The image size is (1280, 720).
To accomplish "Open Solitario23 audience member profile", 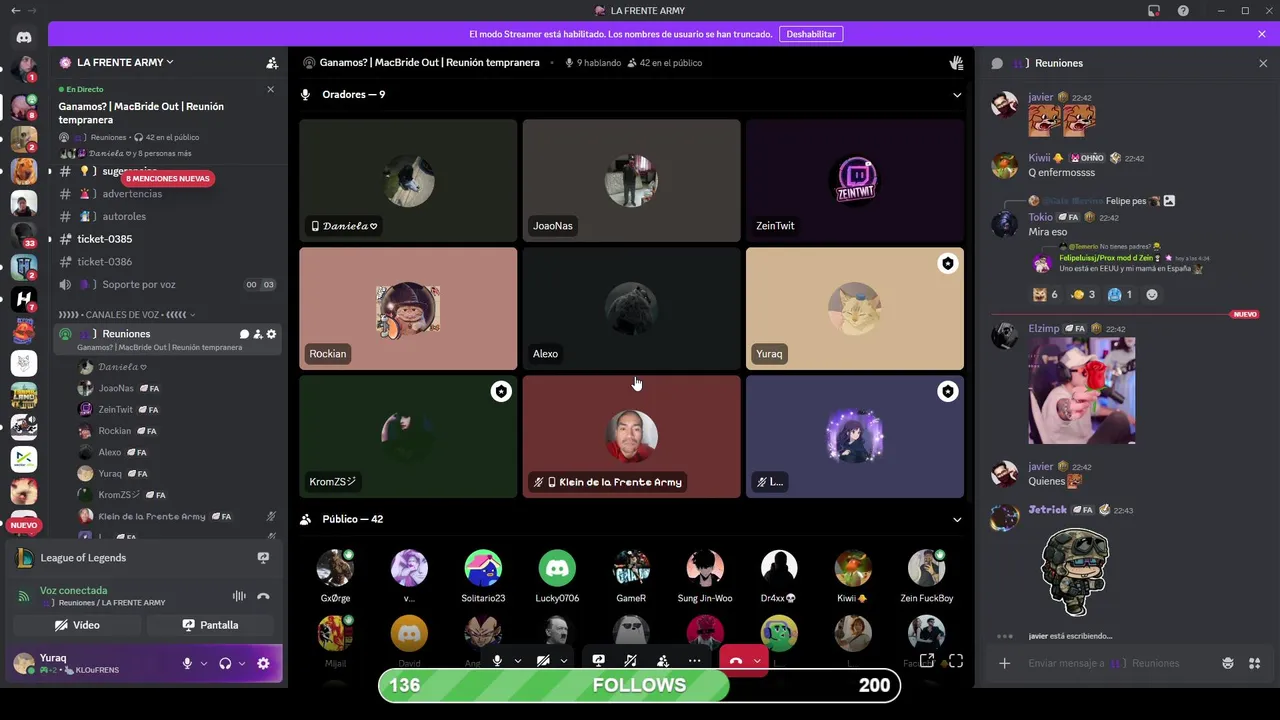I will pos(483,576).
